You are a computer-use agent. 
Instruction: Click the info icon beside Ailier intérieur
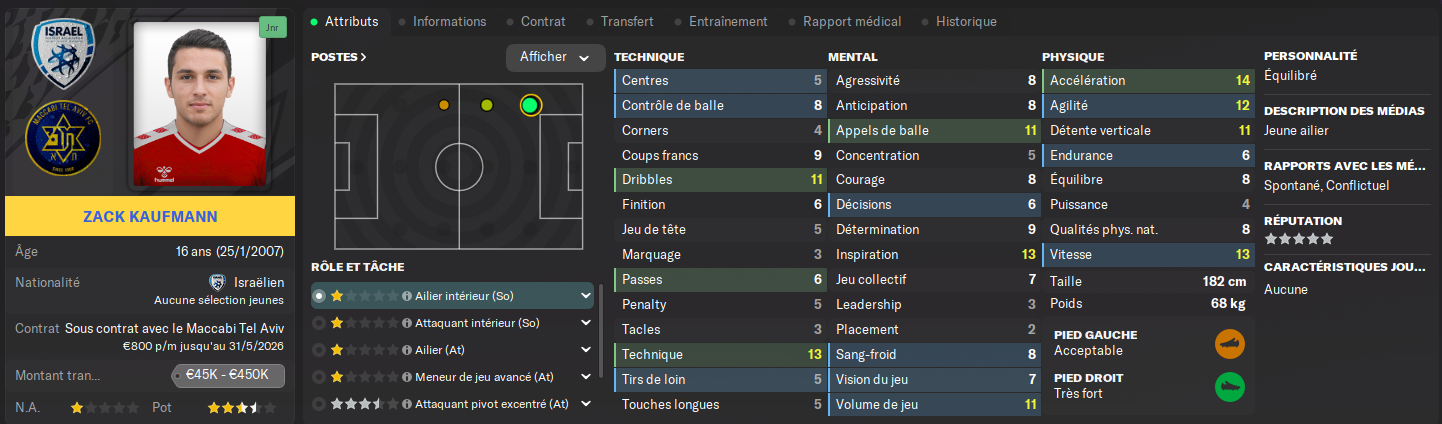click(407, 296)
